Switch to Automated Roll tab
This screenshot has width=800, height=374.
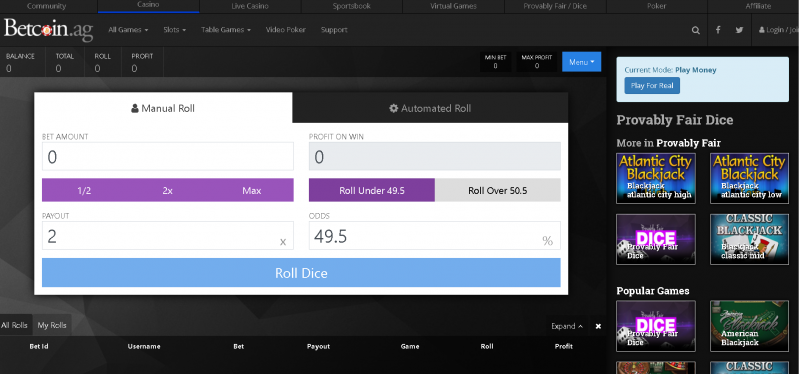point(430,108)
